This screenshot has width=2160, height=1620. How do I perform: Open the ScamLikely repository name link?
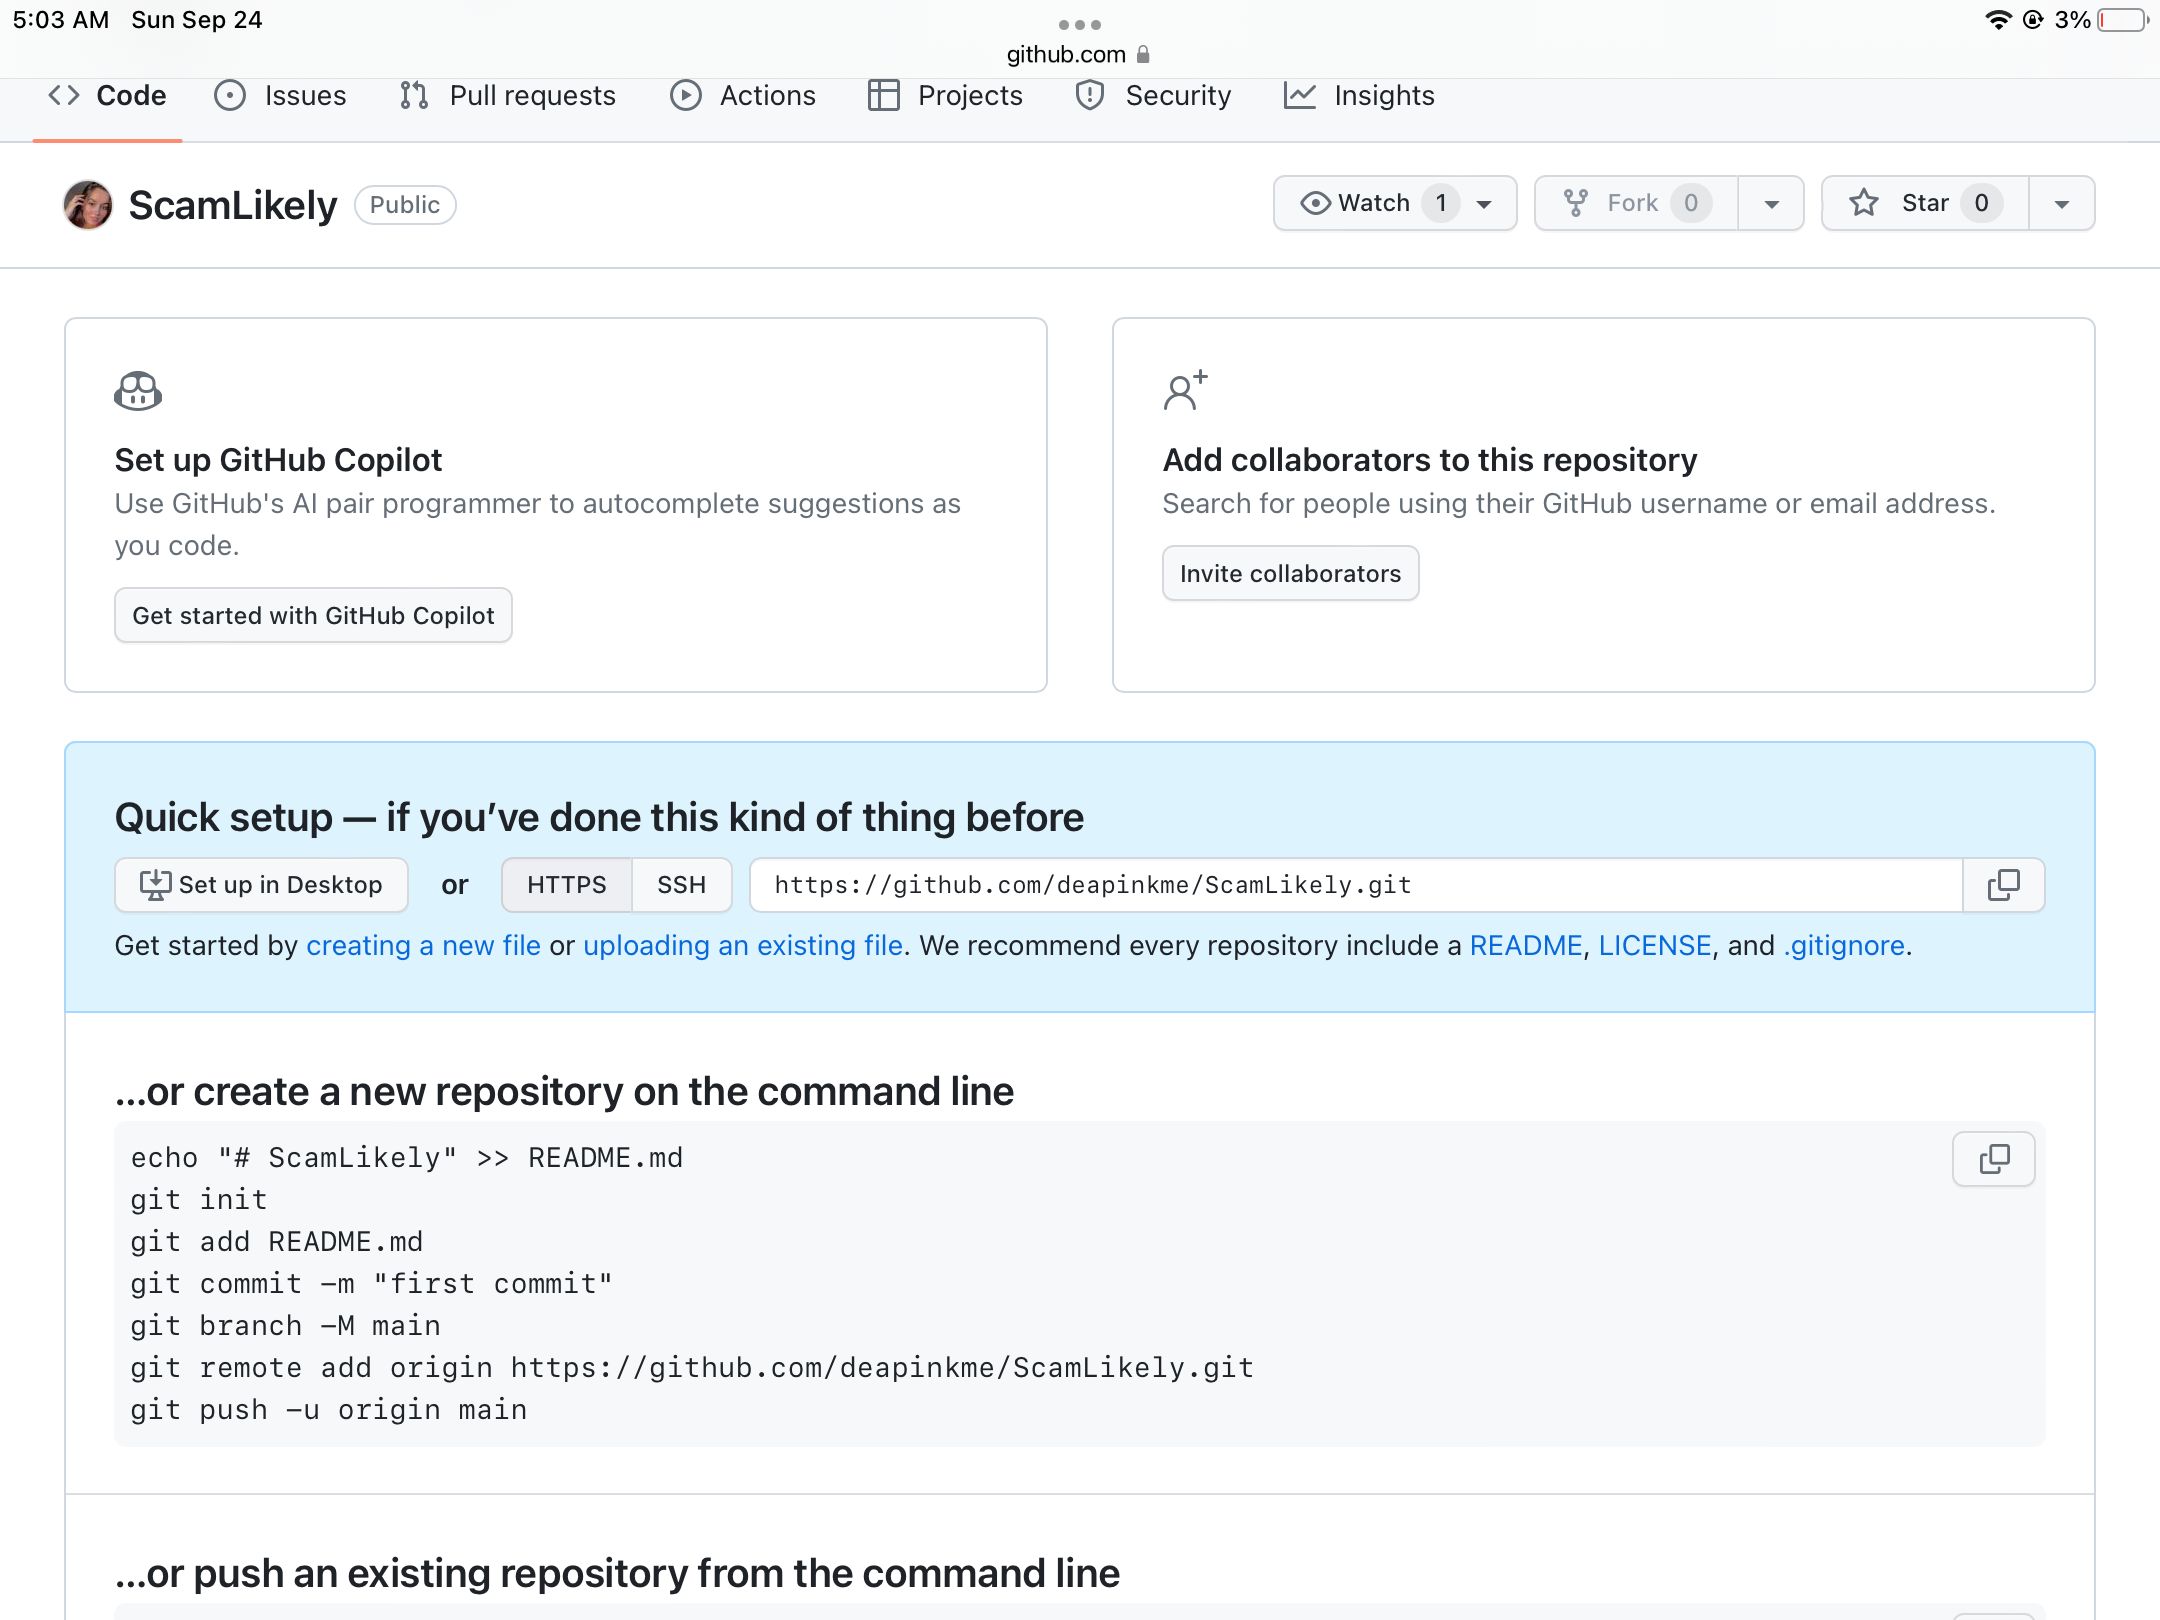tap(233, 205)
